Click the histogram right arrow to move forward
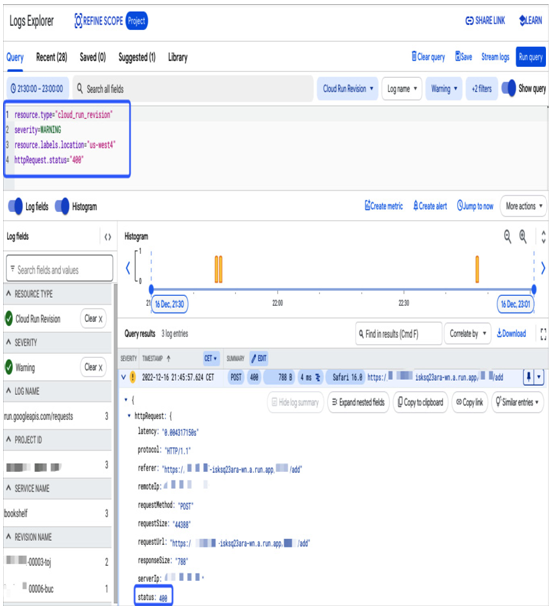553x606 pixels. point(543,268)
